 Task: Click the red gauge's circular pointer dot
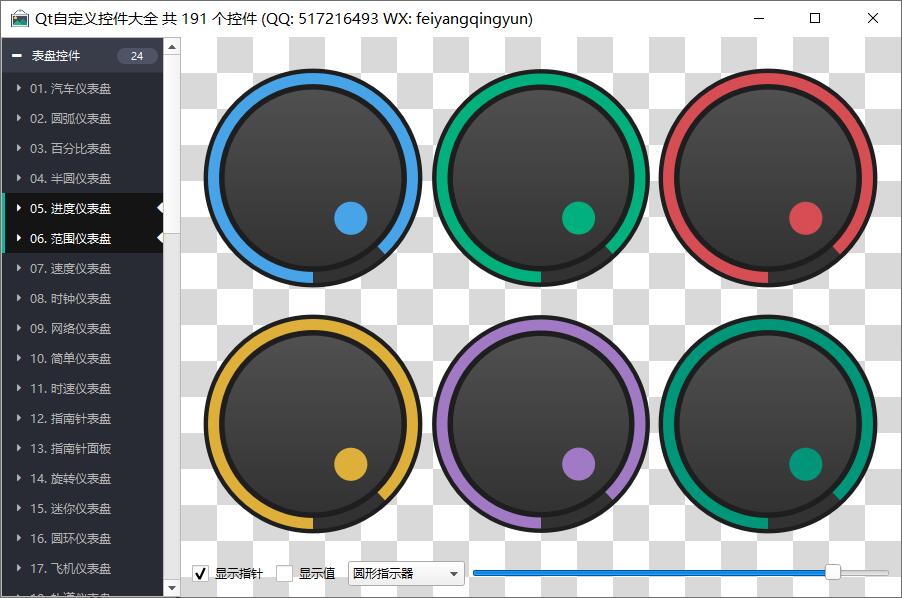point(805,218)
